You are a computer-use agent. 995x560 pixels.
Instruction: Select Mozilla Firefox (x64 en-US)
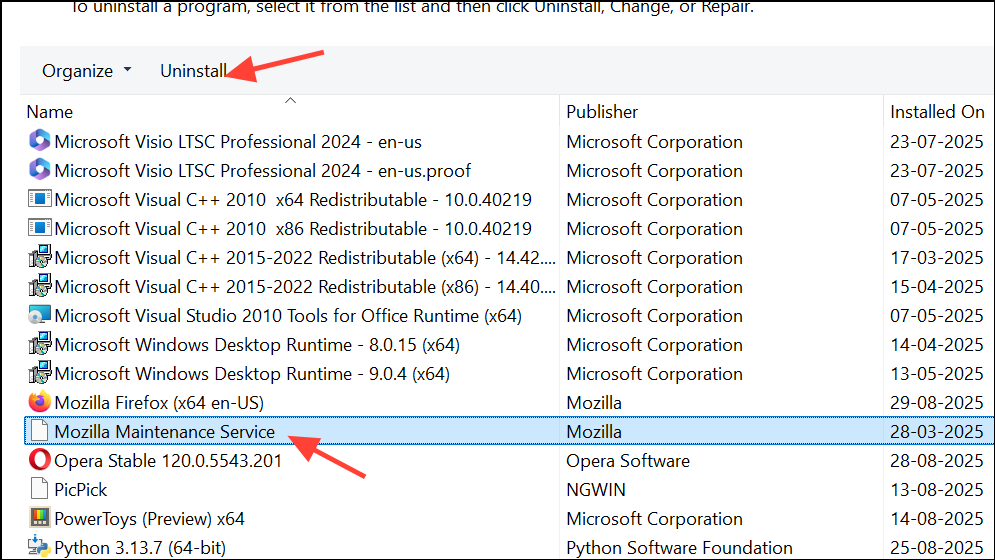pyautogui.click(x=159, y=403)
